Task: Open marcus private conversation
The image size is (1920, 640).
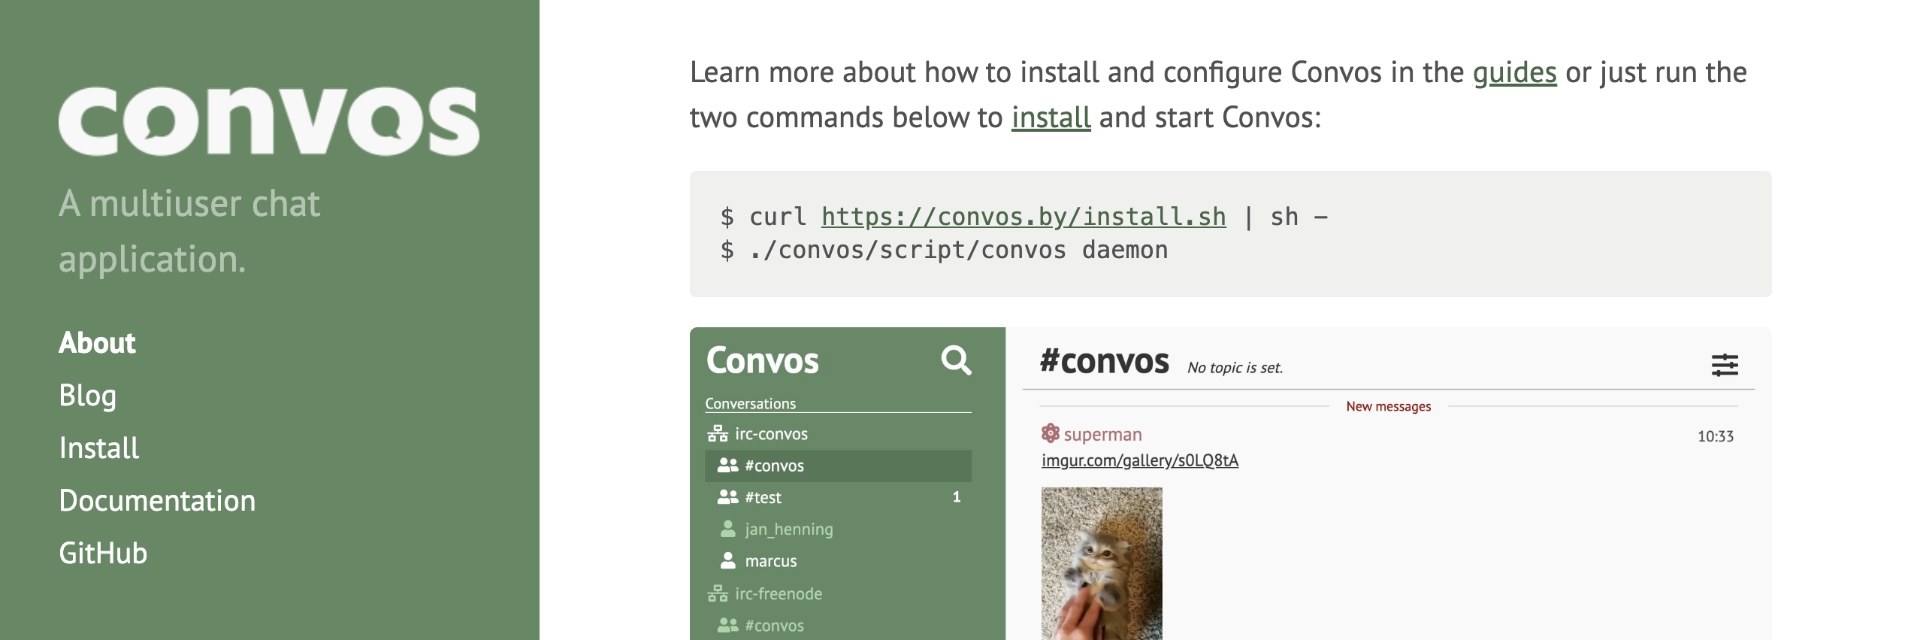Action: (838, 561)
